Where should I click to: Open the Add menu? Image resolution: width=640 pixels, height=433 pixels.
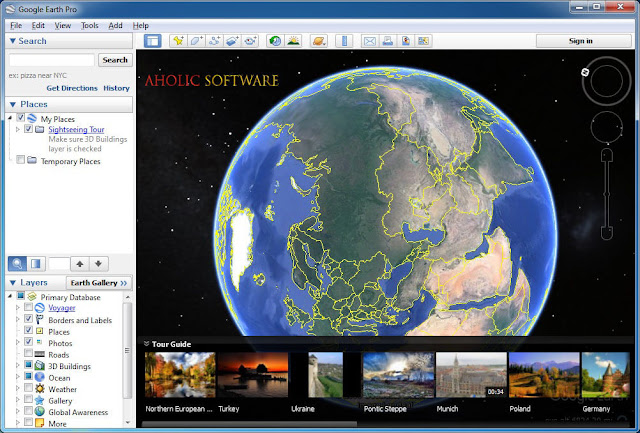(115, 25)
